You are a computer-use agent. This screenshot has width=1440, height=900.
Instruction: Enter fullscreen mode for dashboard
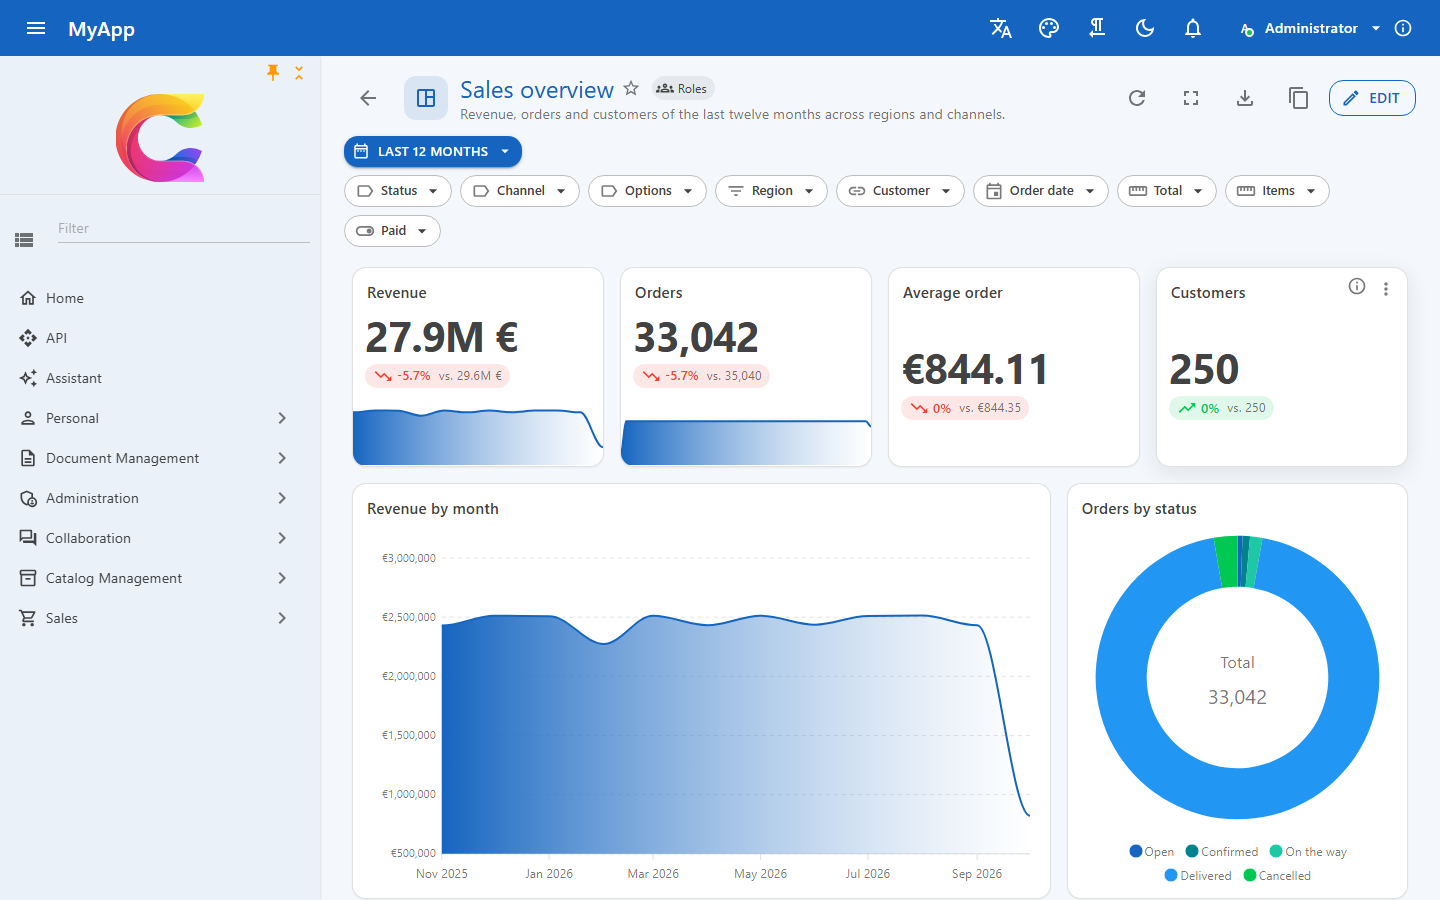[x=1191, y=98]
